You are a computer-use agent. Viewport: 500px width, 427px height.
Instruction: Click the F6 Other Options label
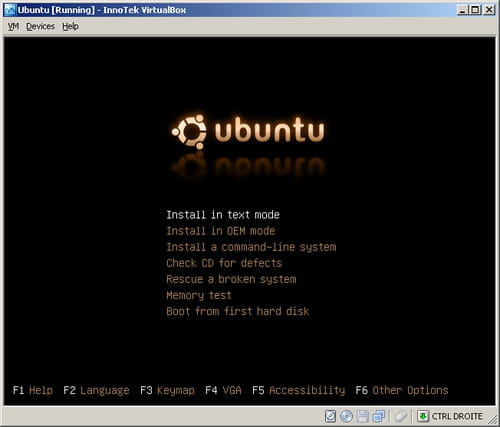pyautogui.click(x=402, y=390)
